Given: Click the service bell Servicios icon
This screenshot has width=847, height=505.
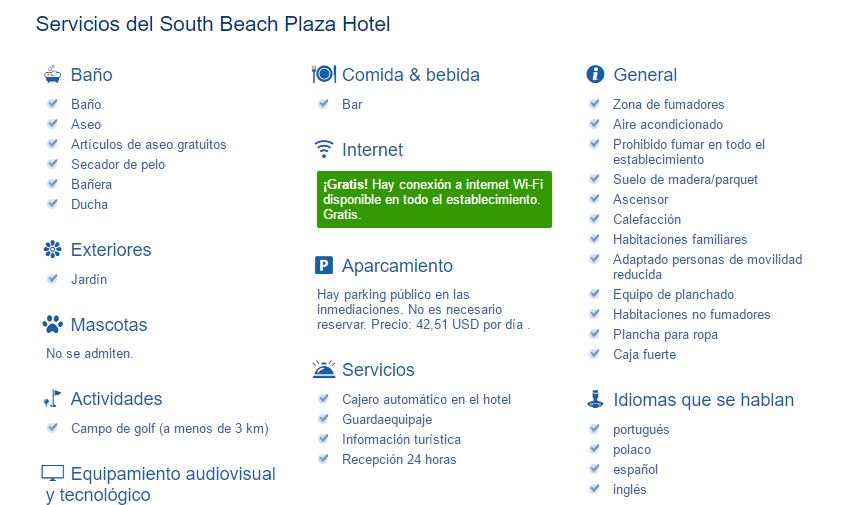Looking at the screenshot, I should (324, 370).
